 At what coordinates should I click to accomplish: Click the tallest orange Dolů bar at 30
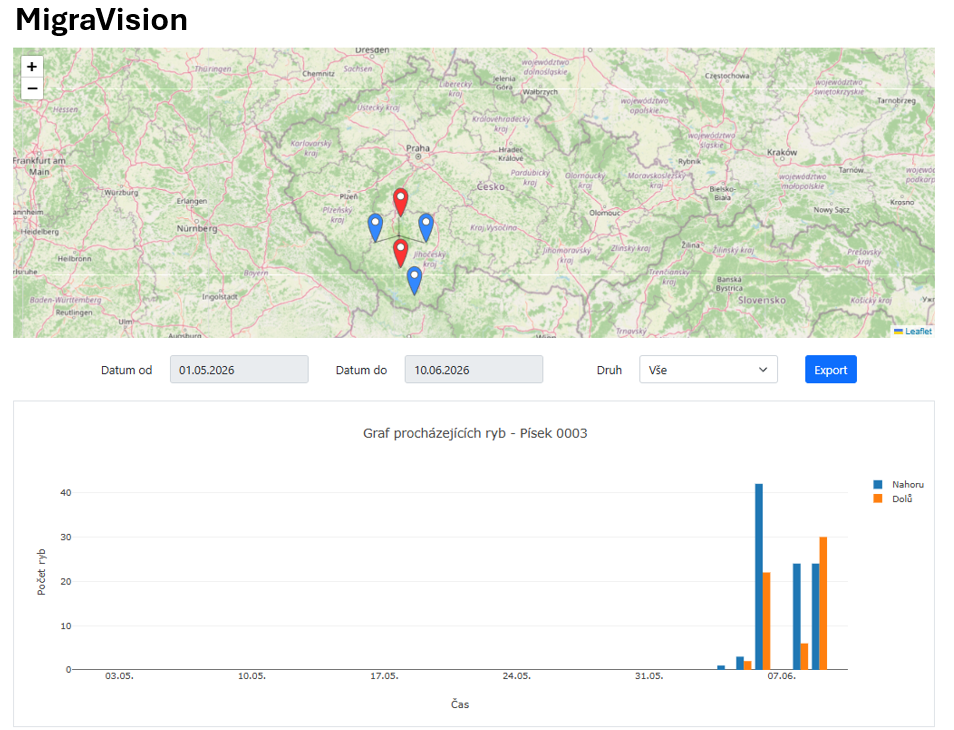823,603
